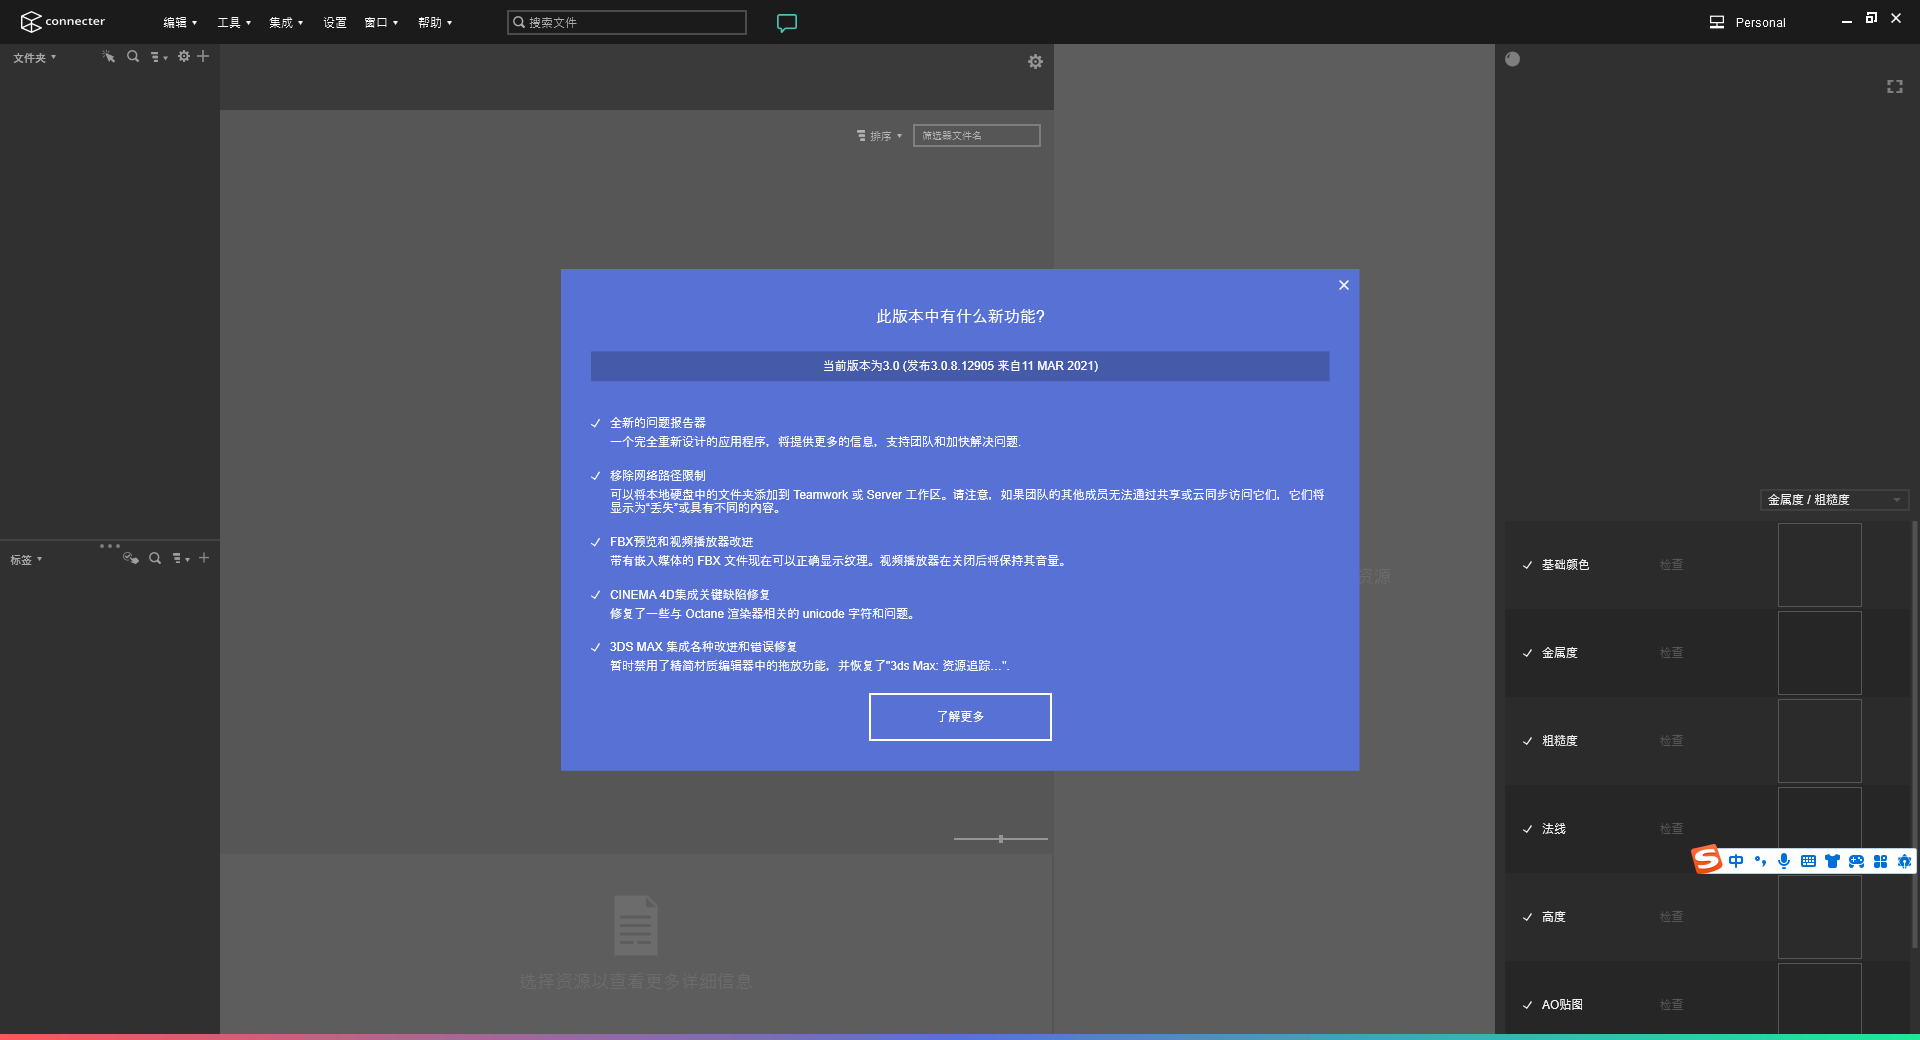Expand the 标签 panel dropdown

point(26,560)
